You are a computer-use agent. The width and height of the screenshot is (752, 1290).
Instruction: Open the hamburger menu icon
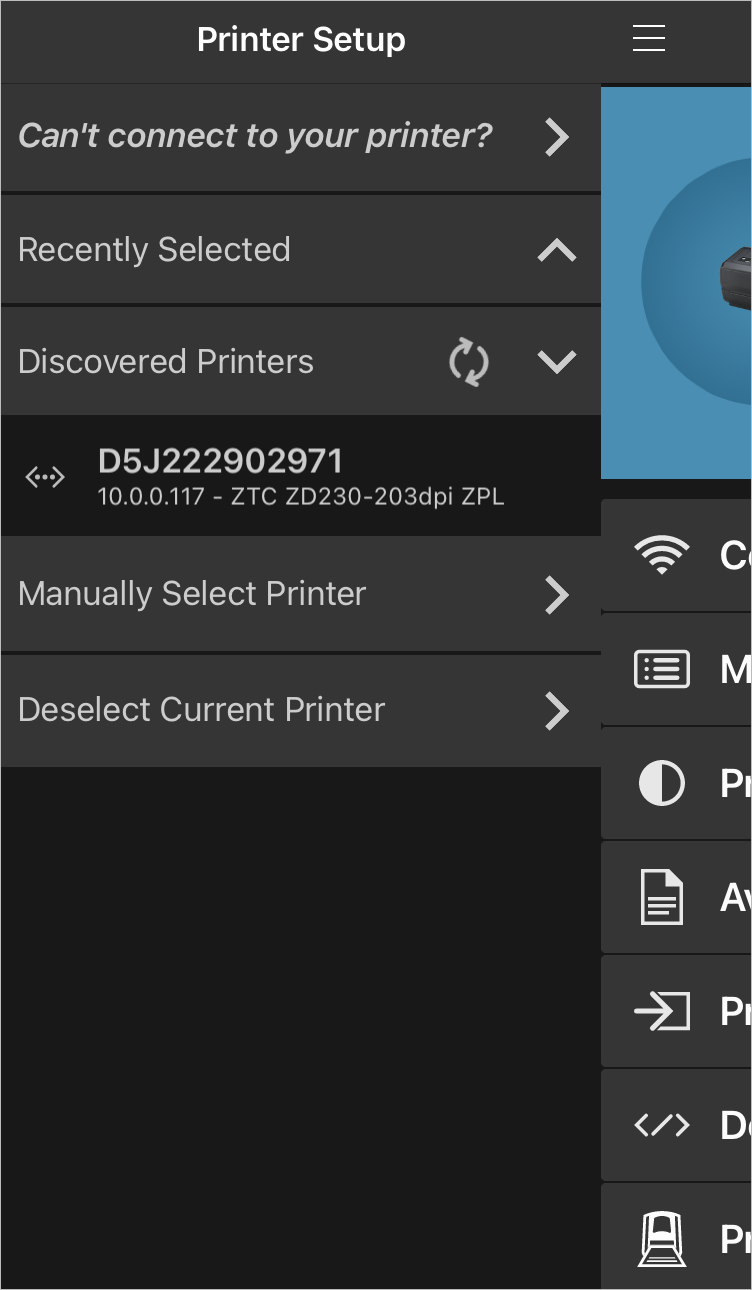[x=649, y=38]
